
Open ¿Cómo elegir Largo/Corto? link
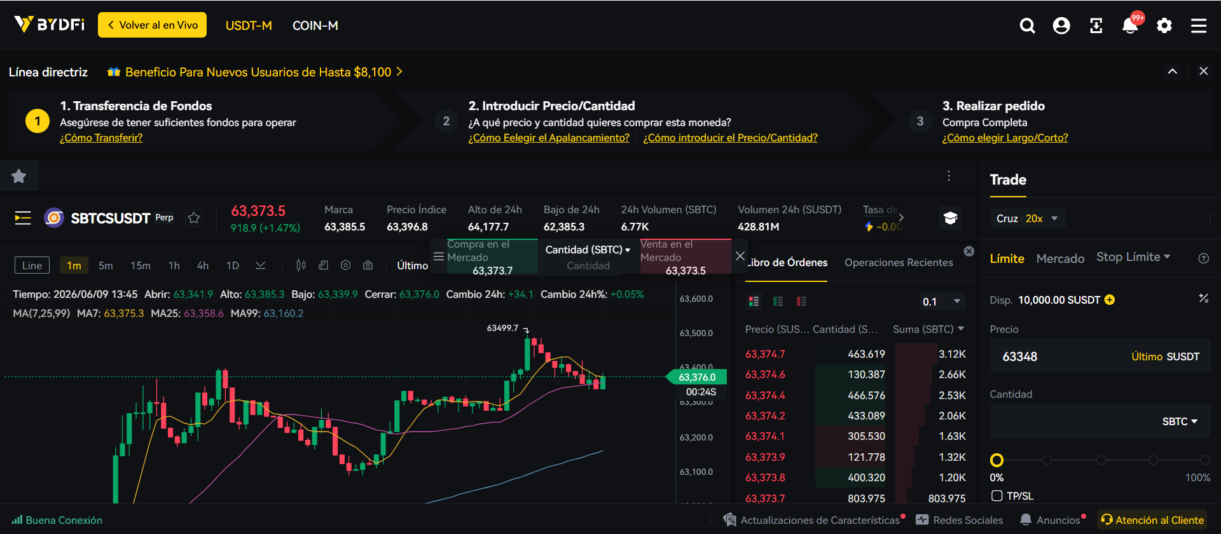pyautogui.click(x=1005, y=138)
